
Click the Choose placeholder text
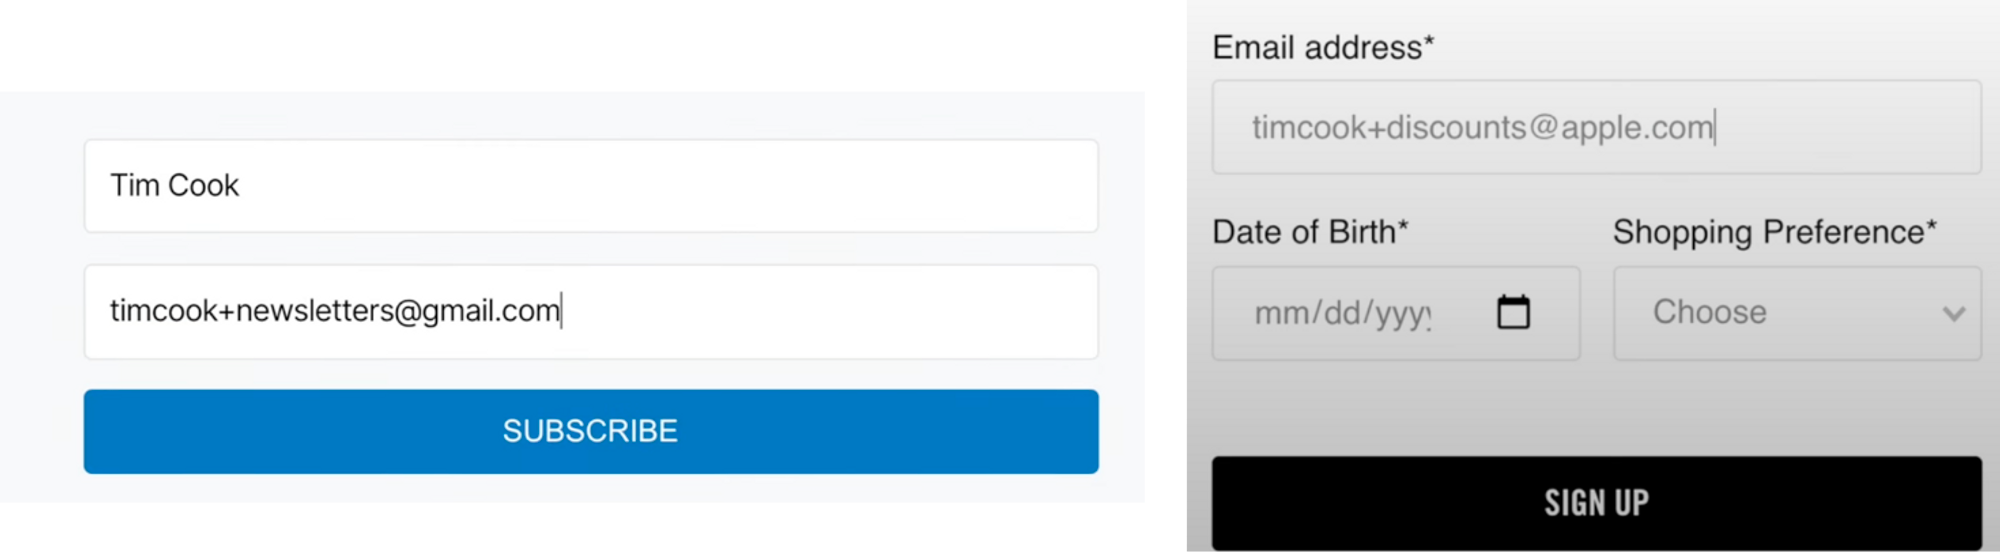coord(1710,312)
